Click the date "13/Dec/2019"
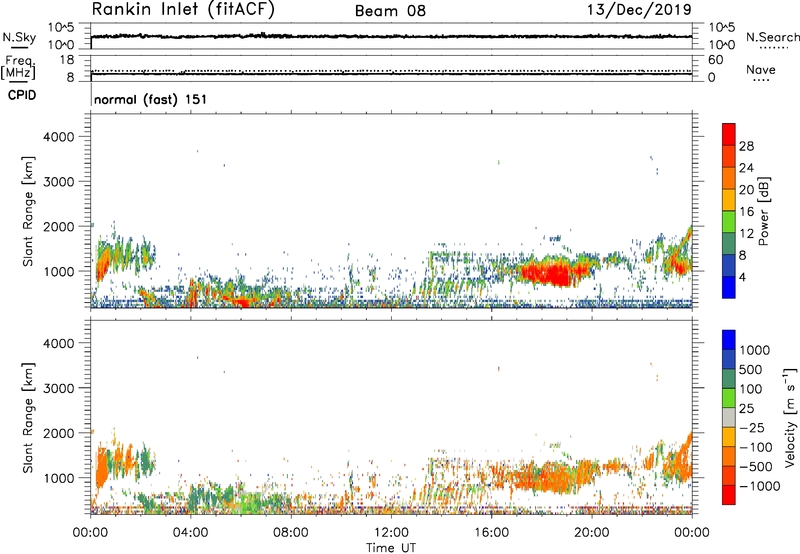Viewport: 800px width, 554px height. click(639, 10)
